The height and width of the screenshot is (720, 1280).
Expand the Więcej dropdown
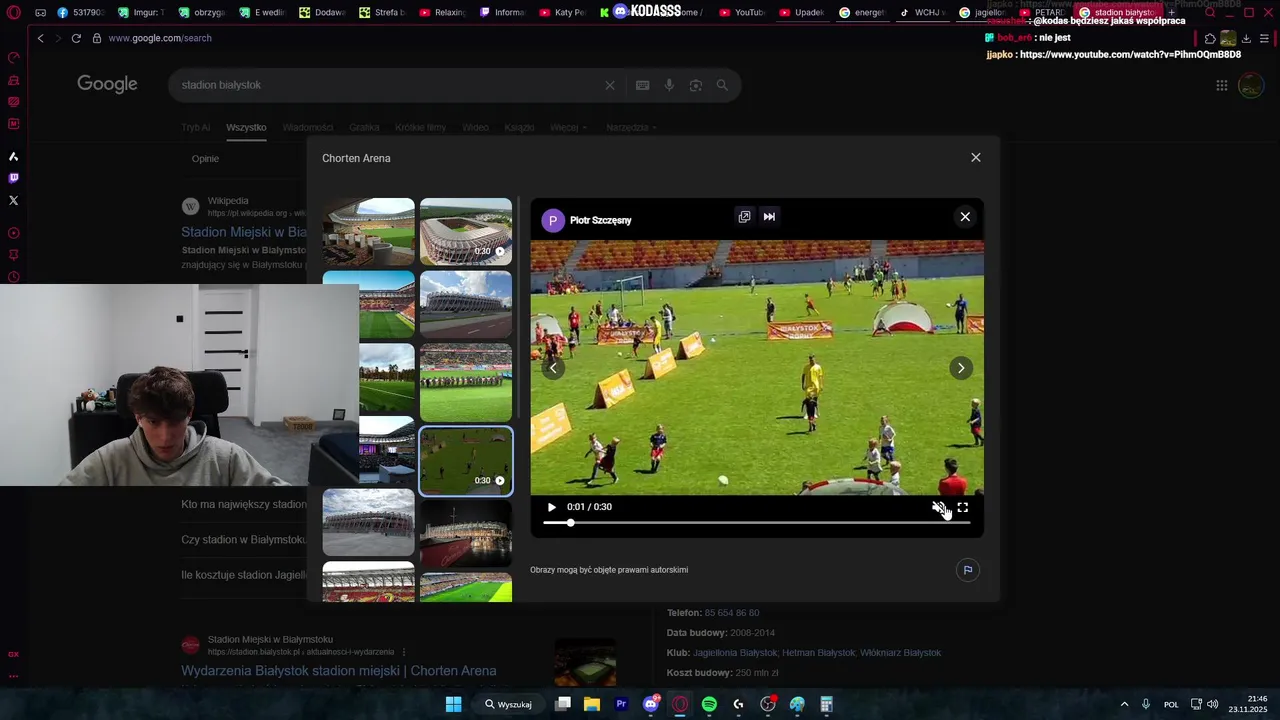point(568,128)
